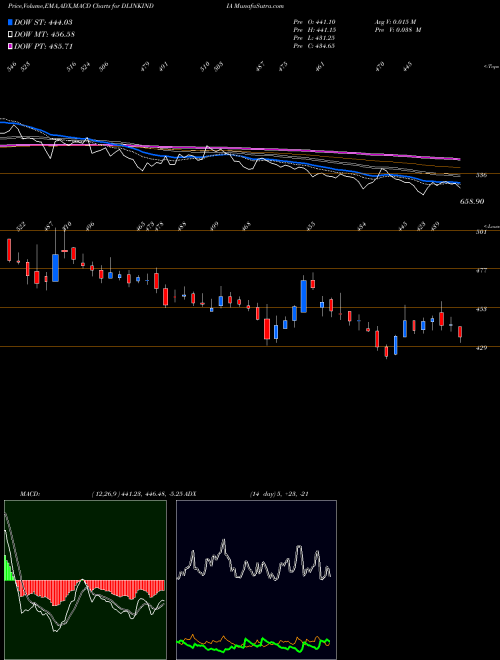Viewport: 500px width, 660px height.
Task: Click the <Tops label at right edge
Action: pos(491,67)
